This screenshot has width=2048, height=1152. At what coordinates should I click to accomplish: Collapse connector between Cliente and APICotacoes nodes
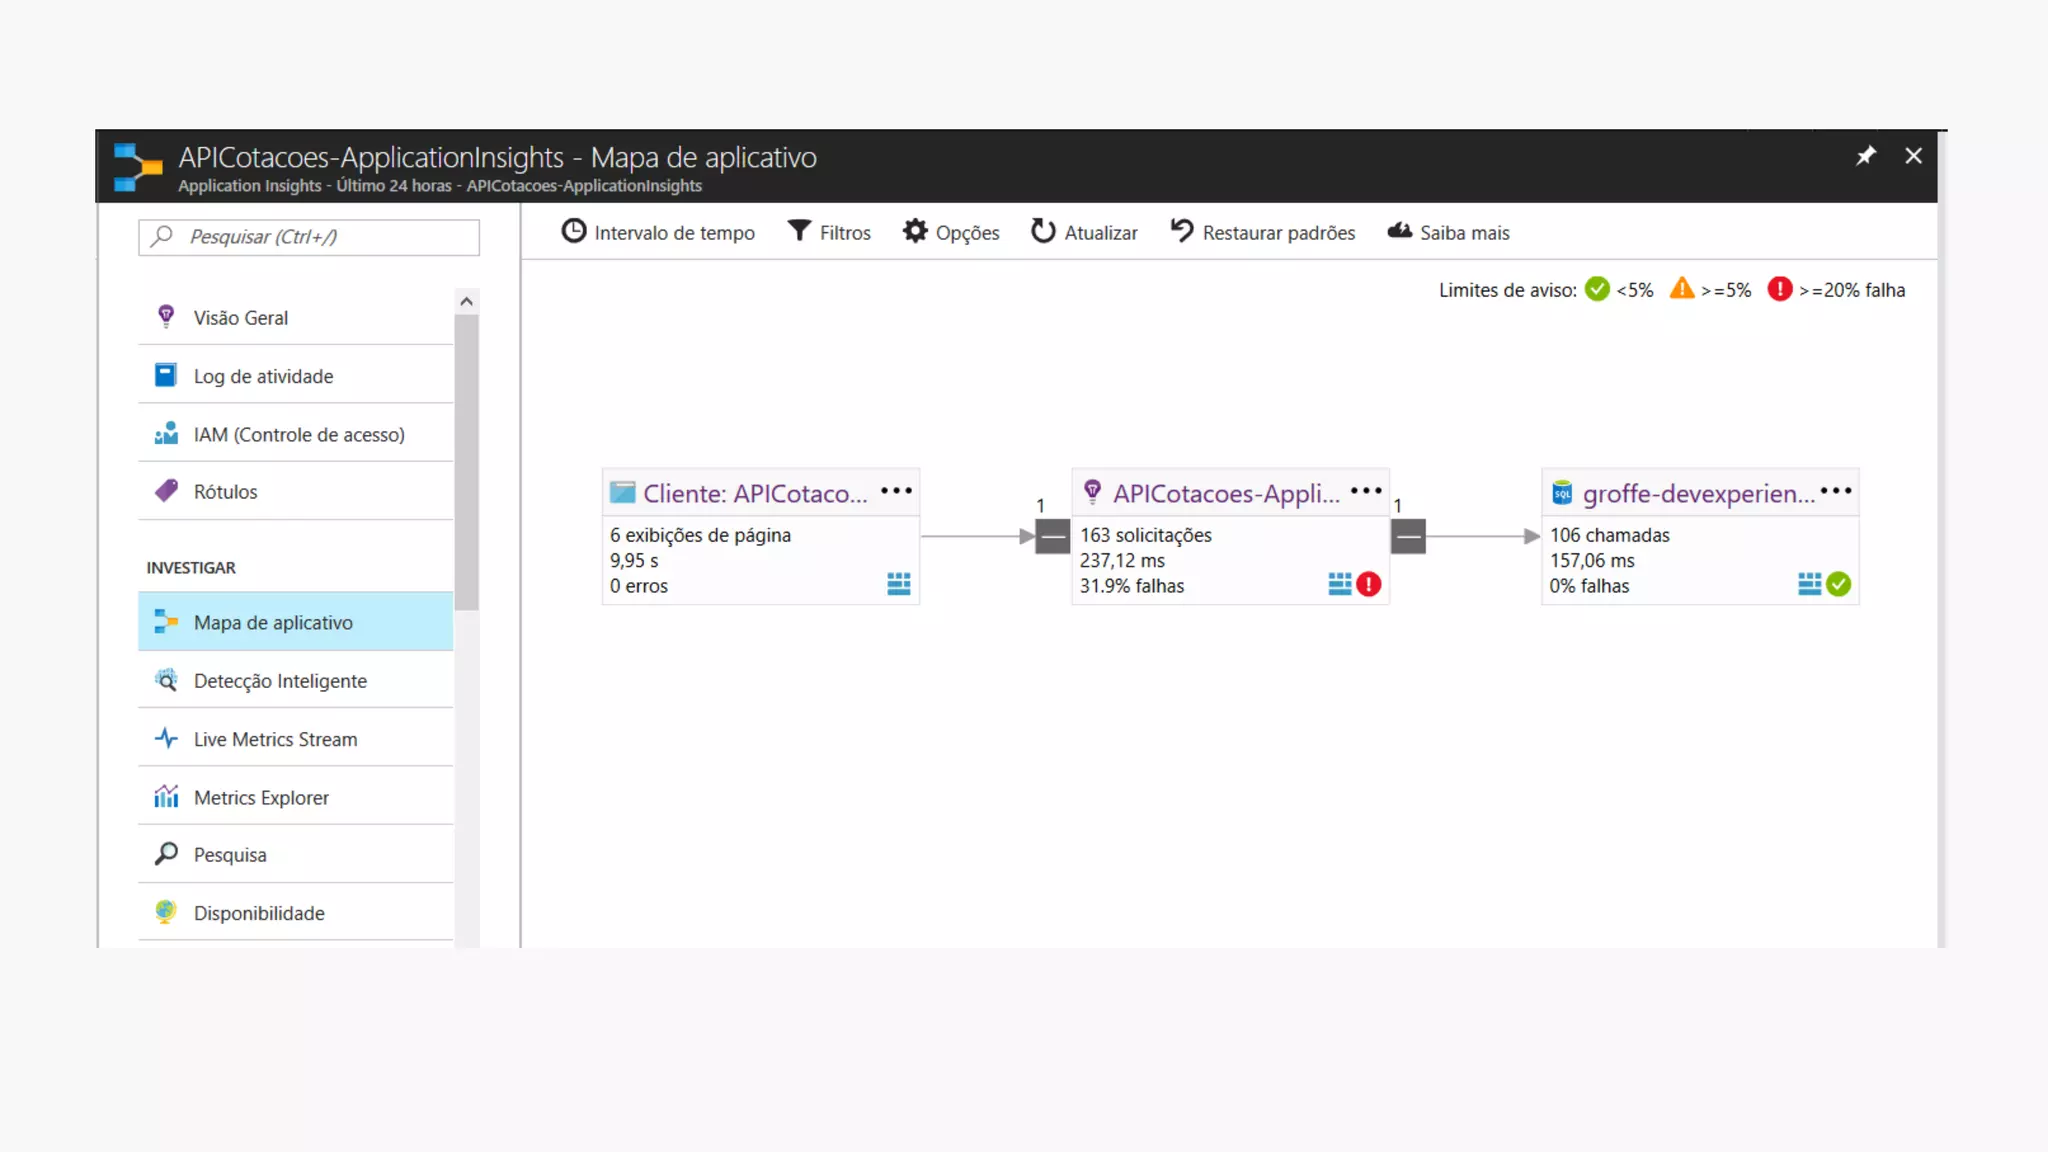(1052, 537)
